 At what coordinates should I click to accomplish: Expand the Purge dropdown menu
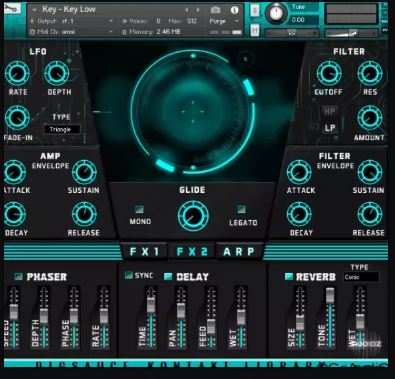(x=223, y=21)
